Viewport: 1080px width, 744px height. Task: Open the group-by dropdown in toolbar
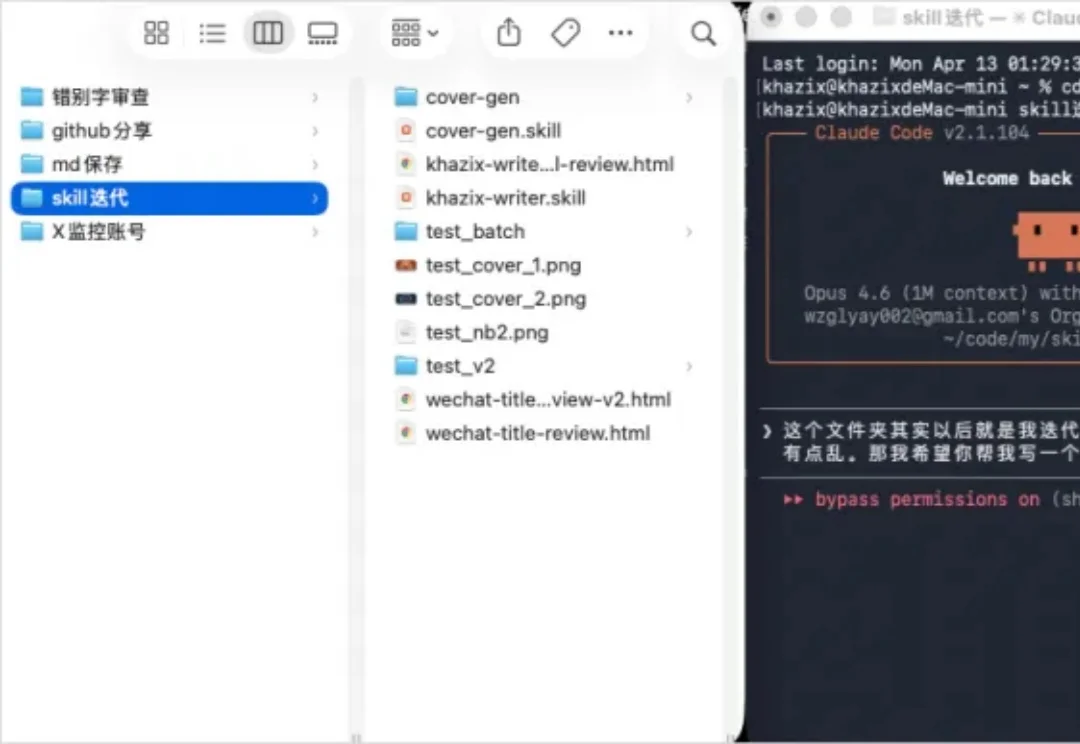(415, 33)
